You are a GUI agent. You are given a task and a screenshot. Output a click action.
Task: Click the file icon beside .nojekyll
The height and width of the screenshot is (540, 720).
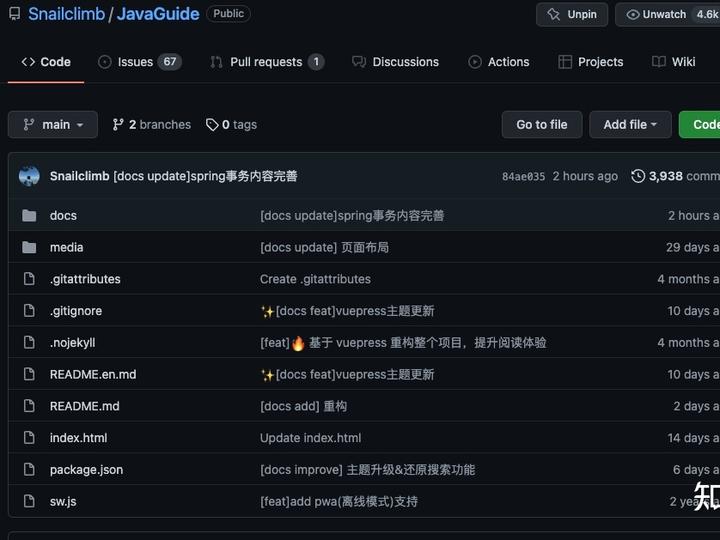[x=29, y=342]
